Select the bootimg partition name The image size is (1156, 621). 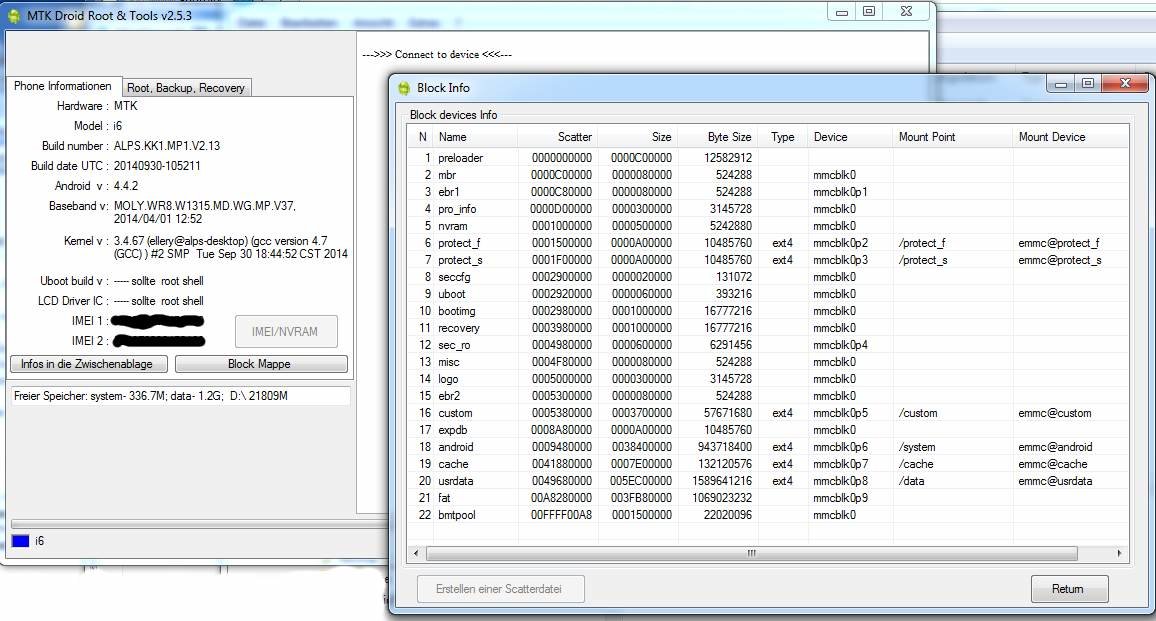(x=457, y=310)
